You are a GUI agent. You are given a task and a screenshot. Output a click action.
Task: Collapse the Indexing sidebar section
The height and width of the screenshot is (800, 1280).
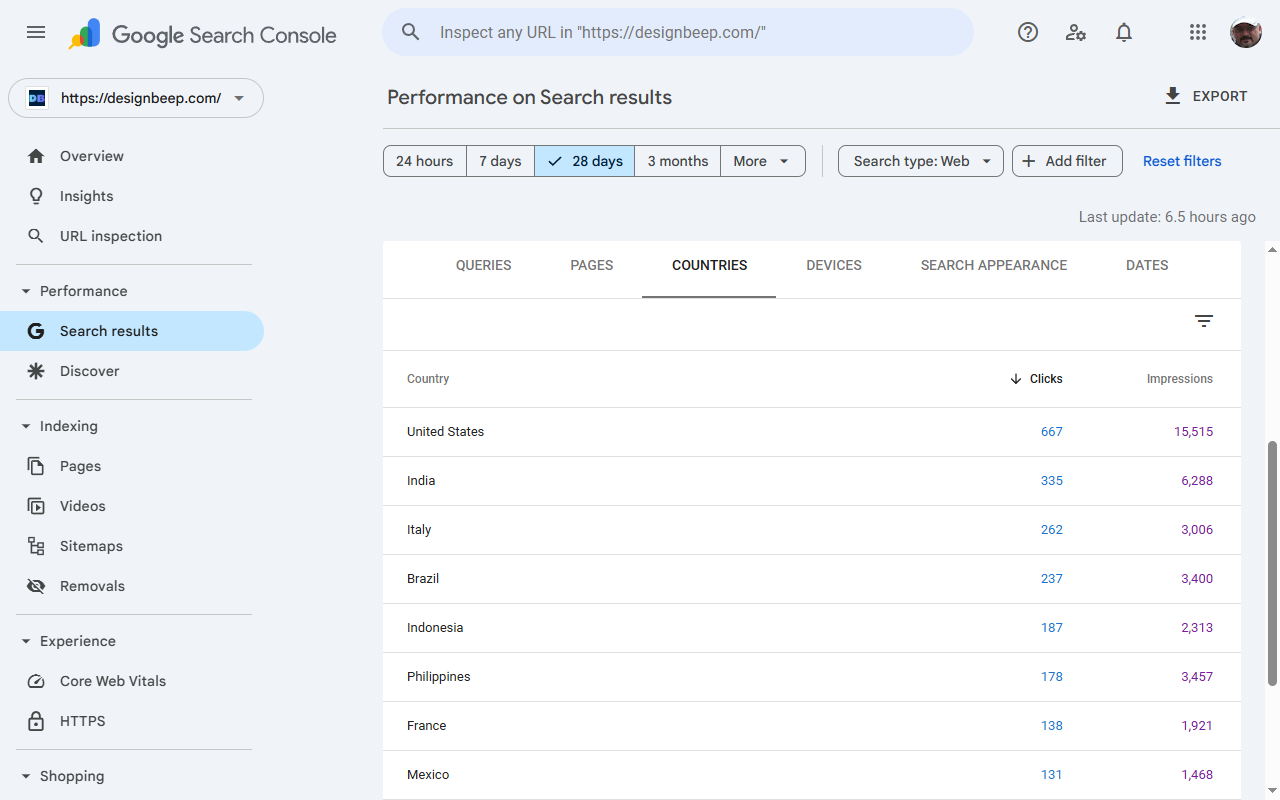click(x=26, y=426)
